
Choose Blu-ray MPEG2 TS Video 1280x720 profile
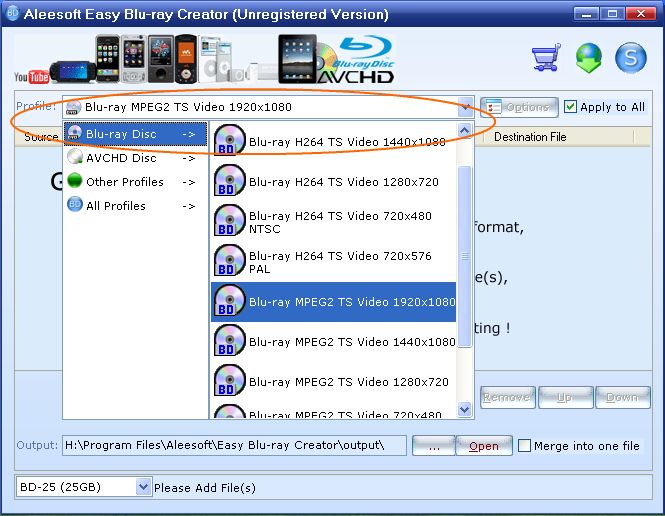333,381
